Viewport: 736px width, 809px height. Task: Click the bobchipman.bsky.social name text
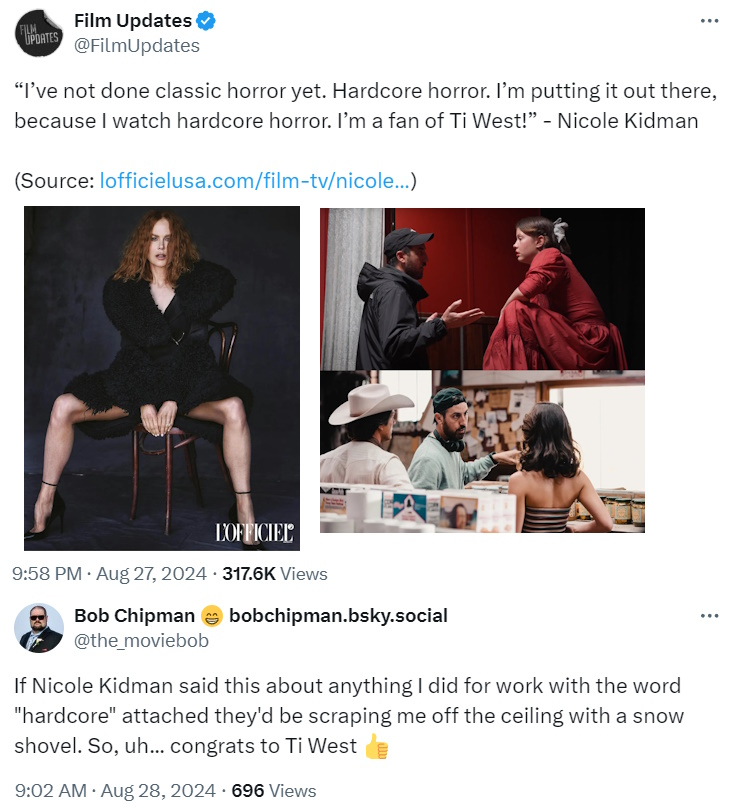(338, 616)
